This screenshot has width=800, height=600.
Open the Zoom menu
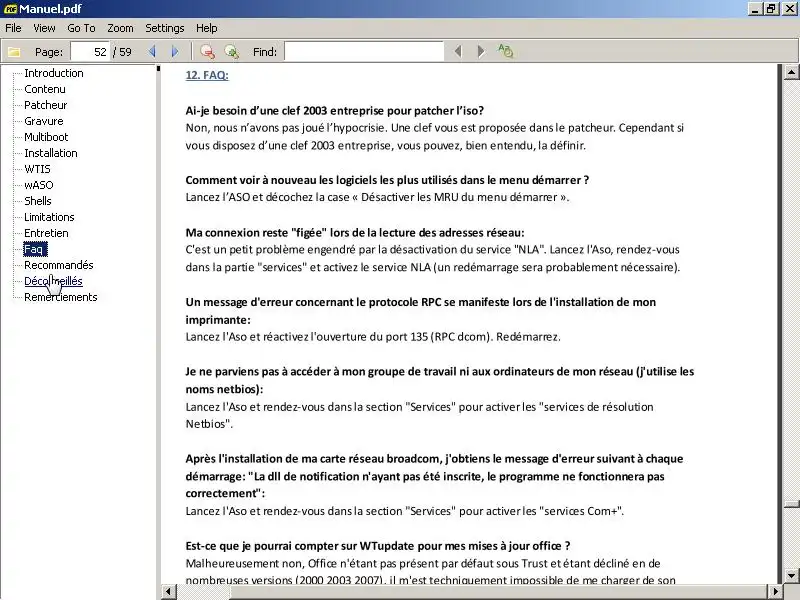(x=120, y=28)
